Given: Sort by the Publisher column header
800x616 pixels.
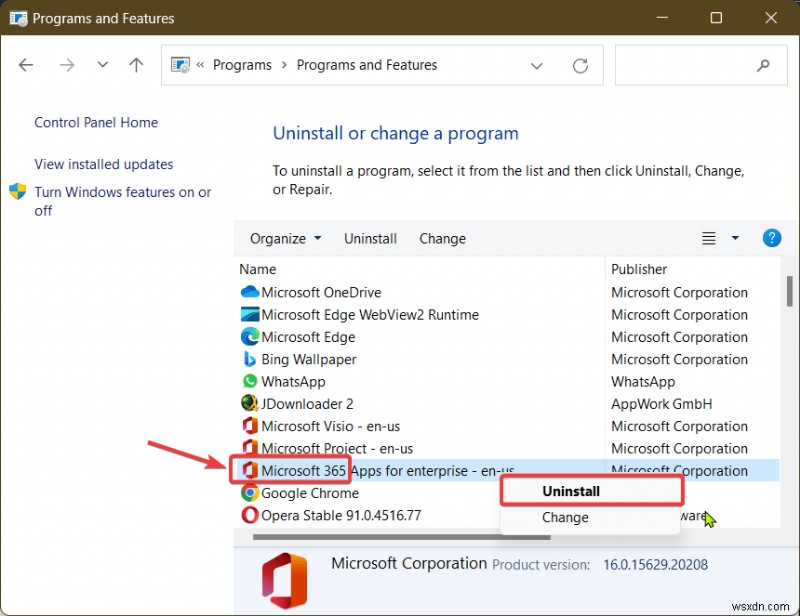Looking at the screenshot, I should [x=639, y=269].
